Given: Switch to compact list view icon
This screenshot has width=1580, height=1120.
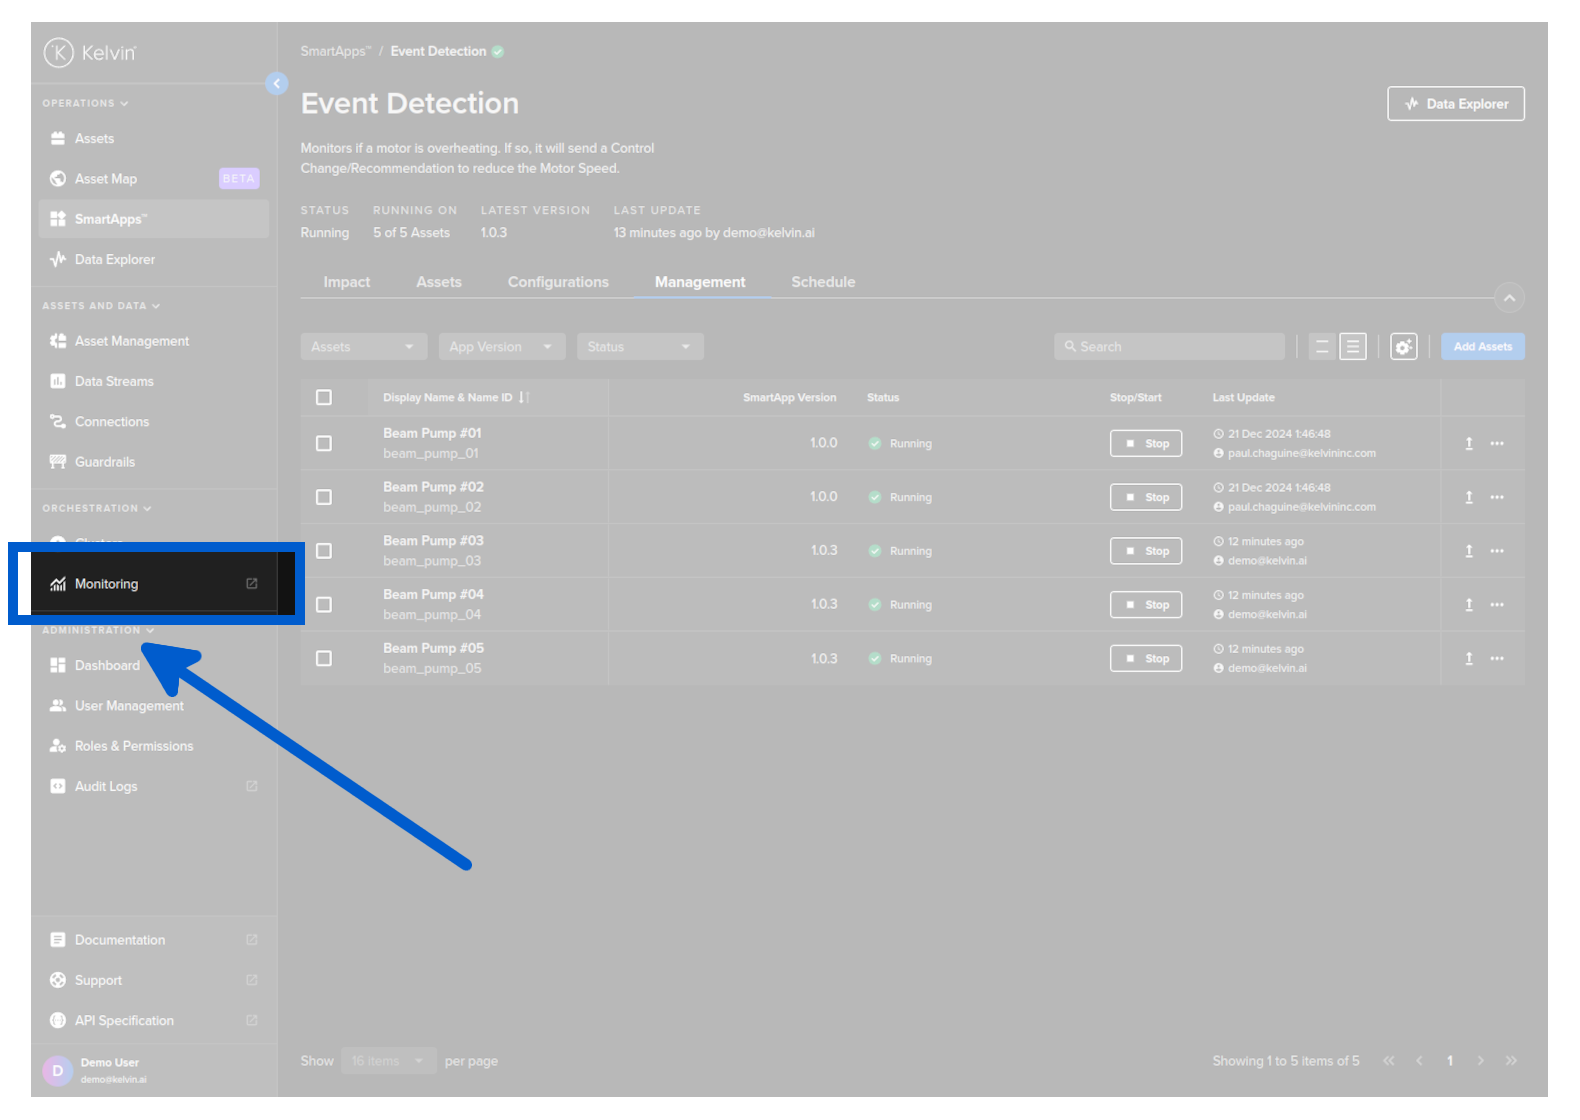Looking at the screenshot, I should point(1321,347).
